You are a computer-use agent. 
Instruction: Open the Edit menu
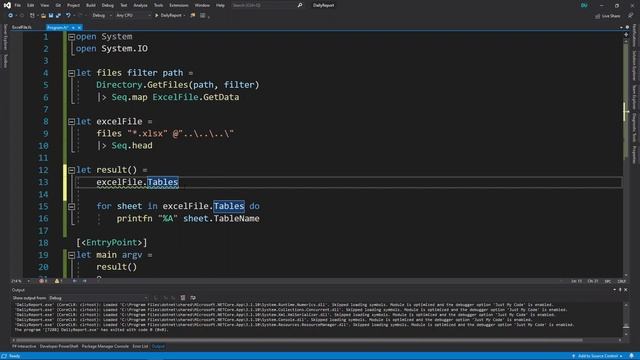(31, 5)
